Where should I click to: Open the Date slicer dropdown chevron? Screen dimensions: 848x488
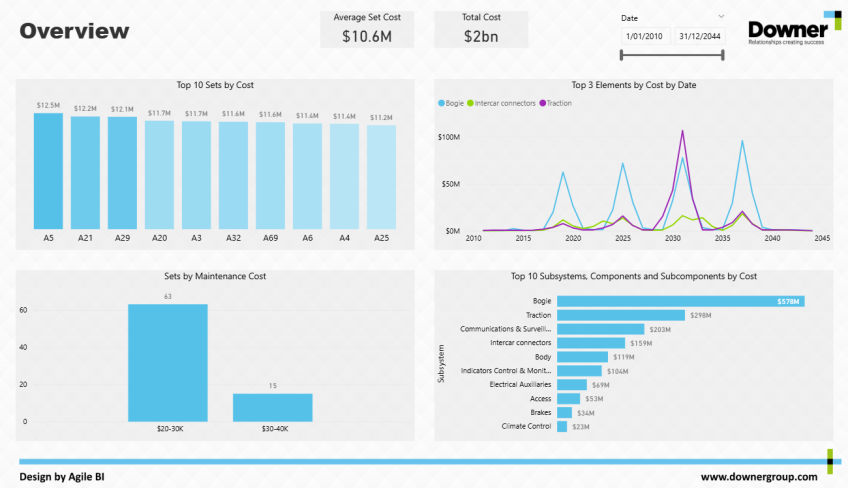(721, 16)
